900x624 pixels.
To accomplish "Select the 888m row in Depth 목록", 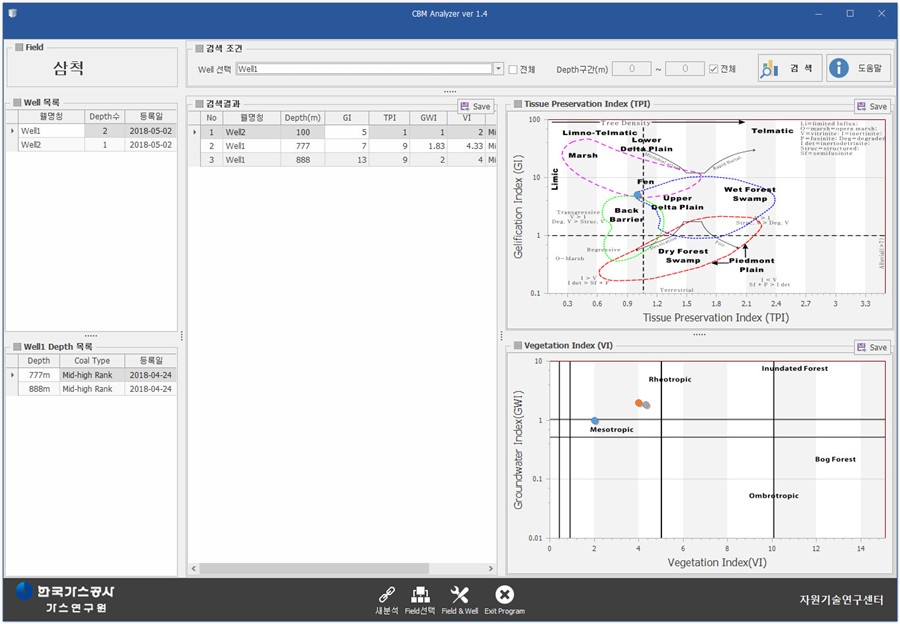I will [91, 389].
